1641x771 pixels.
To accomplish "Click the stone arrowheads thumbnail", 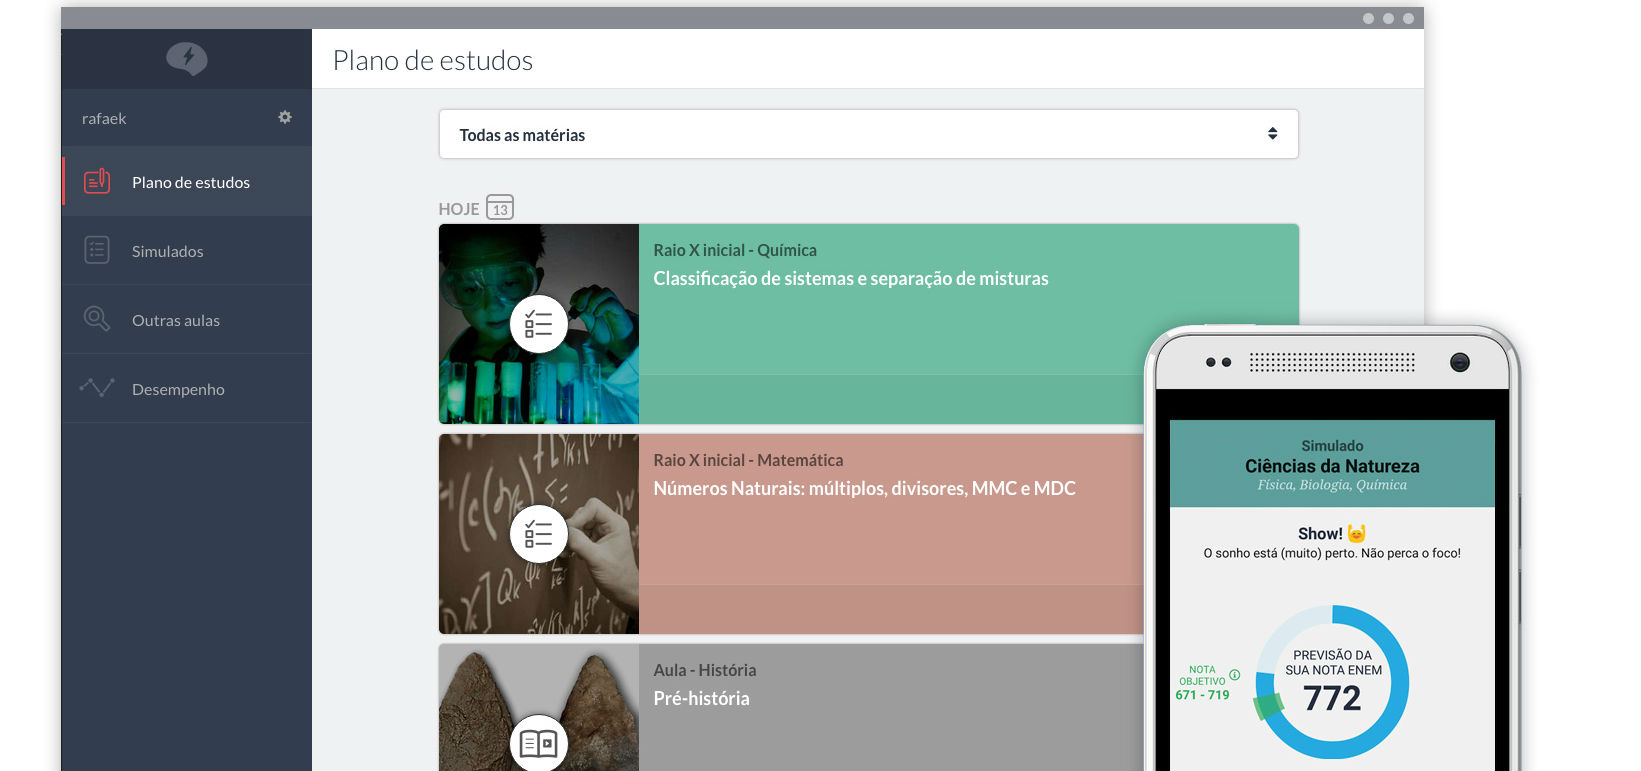I will tap(539, 707).
